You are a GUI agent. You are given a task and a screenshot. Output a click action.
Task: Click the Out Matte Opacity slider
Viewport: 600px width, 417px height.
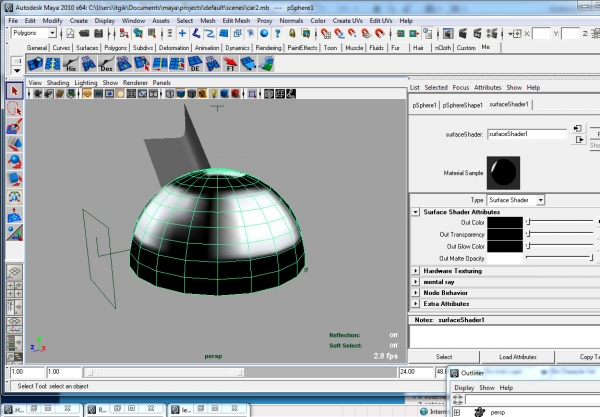[560, 258]
